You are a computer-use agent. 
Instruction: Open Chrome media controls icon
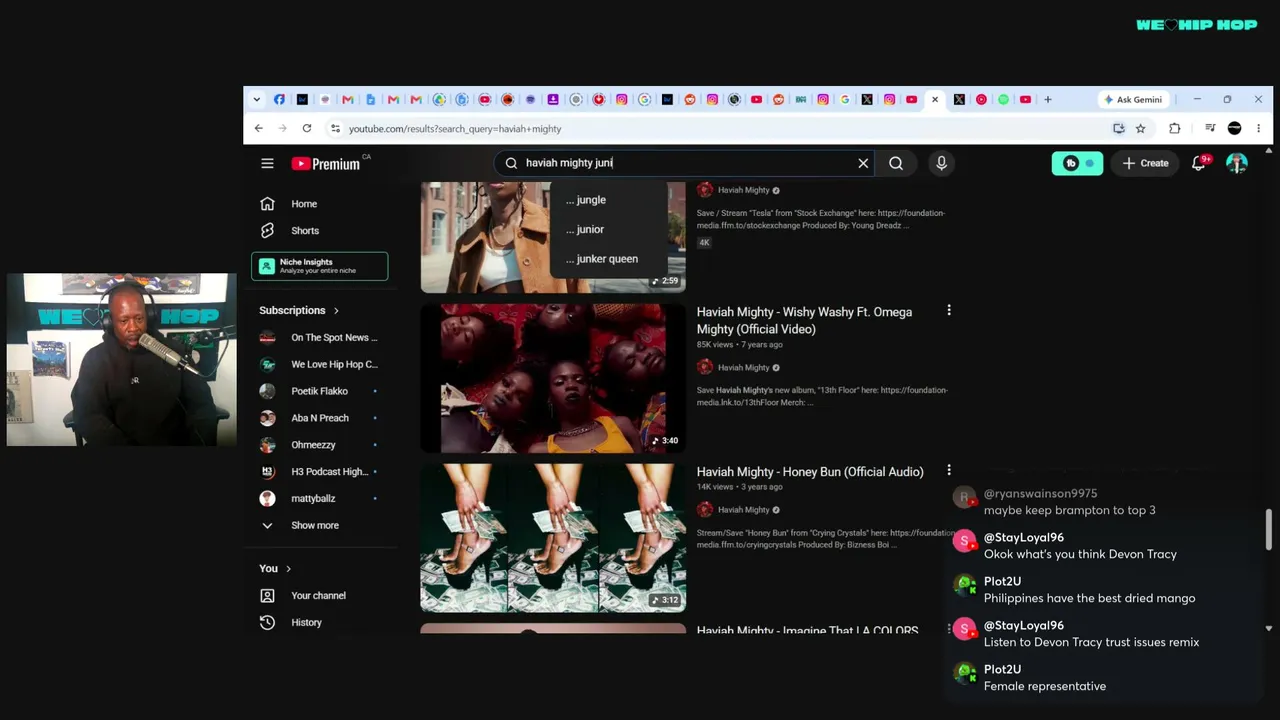pos(1210,128)
